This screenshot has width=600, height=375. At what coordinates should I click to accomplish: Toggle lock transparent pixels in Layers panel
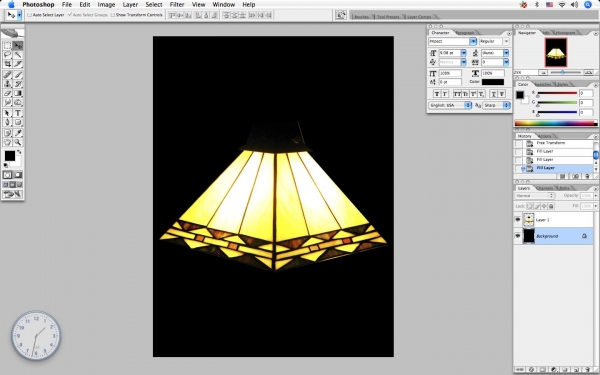tap(530, 206)
